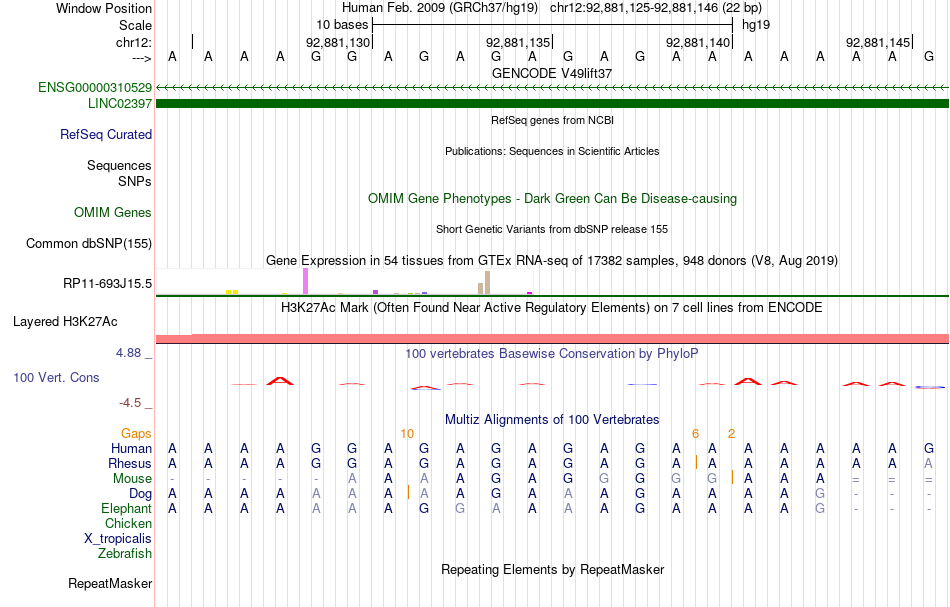The height and width of the screenshot is (607, 950).
Task: Open Multiz Alignments of 100 Vertebrates title
Action: tap(552, 419)
